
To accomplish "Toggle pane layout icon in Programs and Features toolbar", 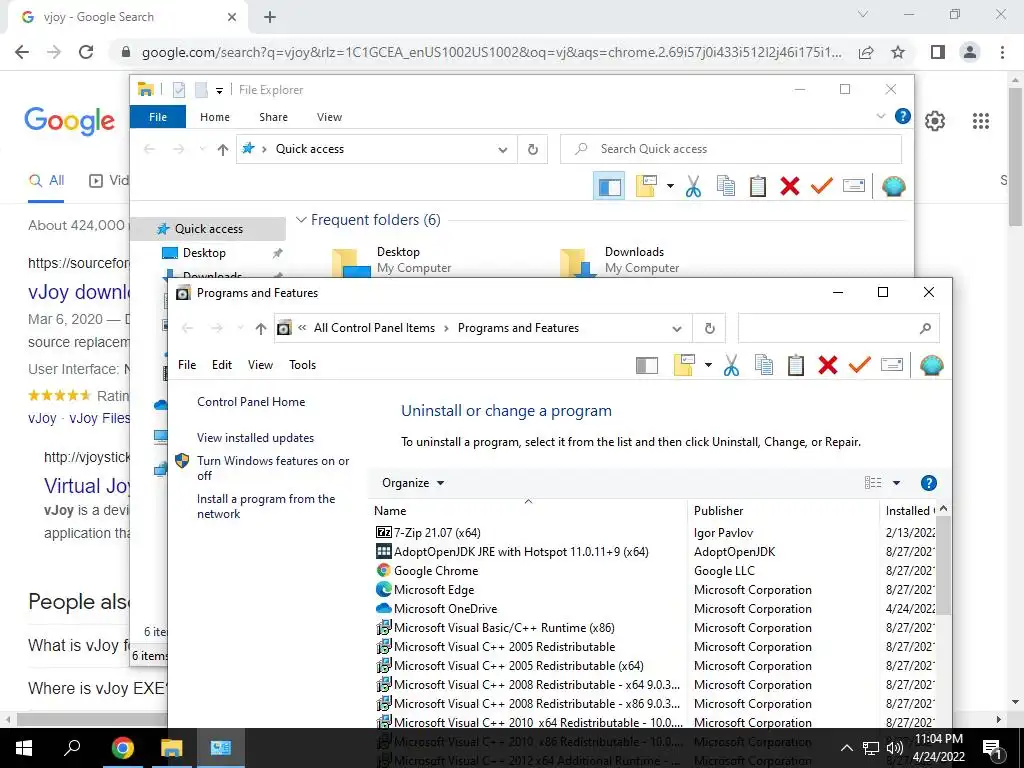I will (647, 365).
